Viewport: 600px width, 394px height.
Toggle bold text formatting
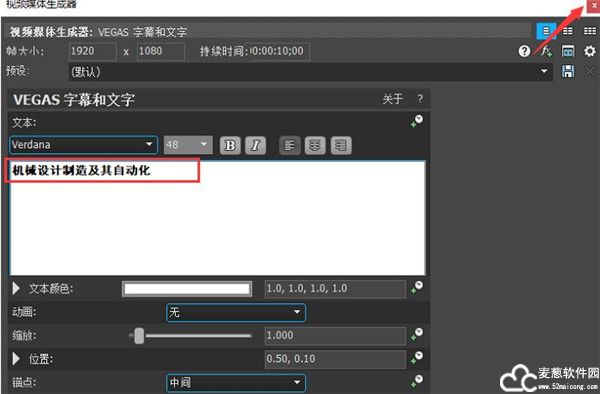click(230, 145)
